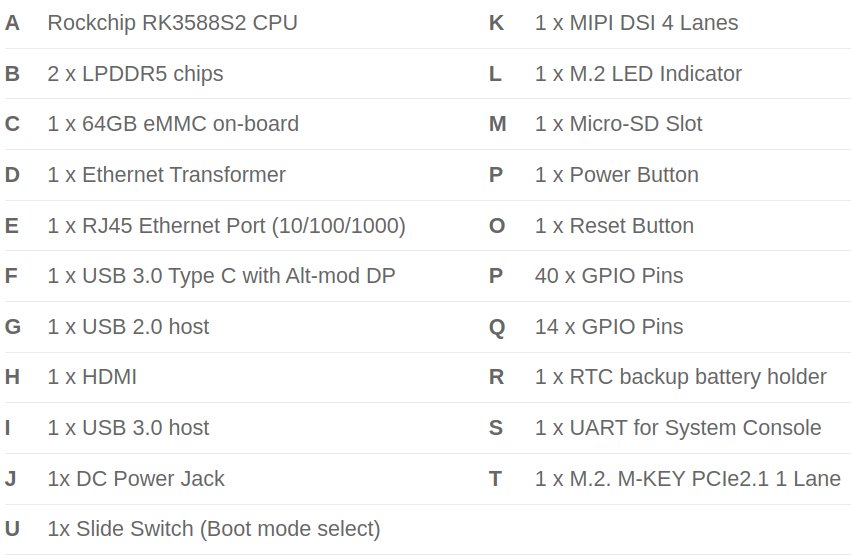Select the Ethernet Transformer entry
This screenshot has width=851, height=558.
[166, 175]
